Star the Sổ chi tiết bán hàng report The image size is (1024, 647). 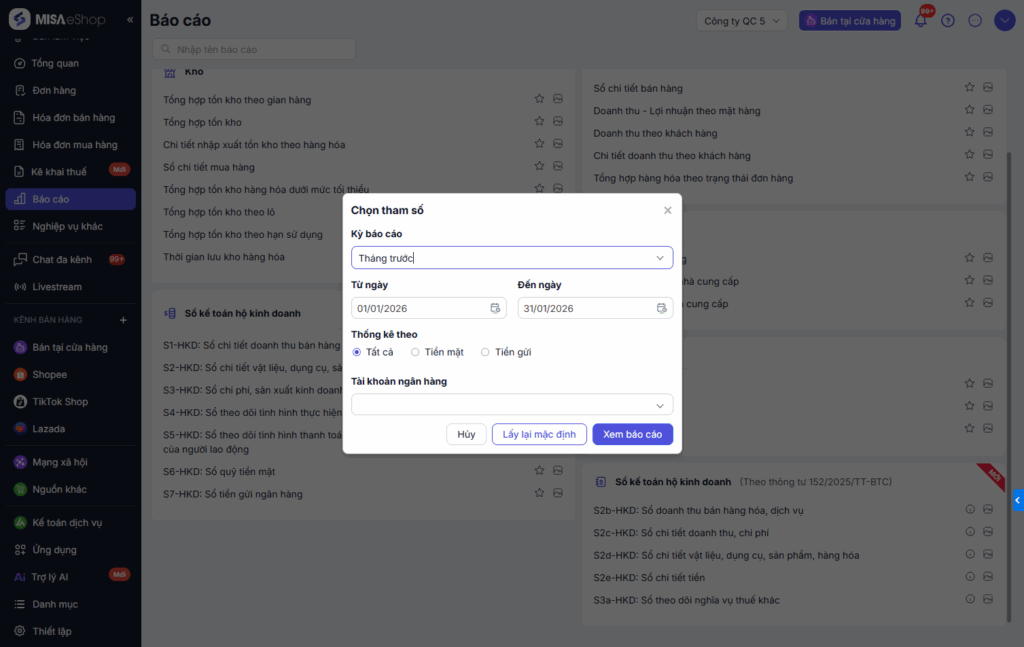click(969, 88)
